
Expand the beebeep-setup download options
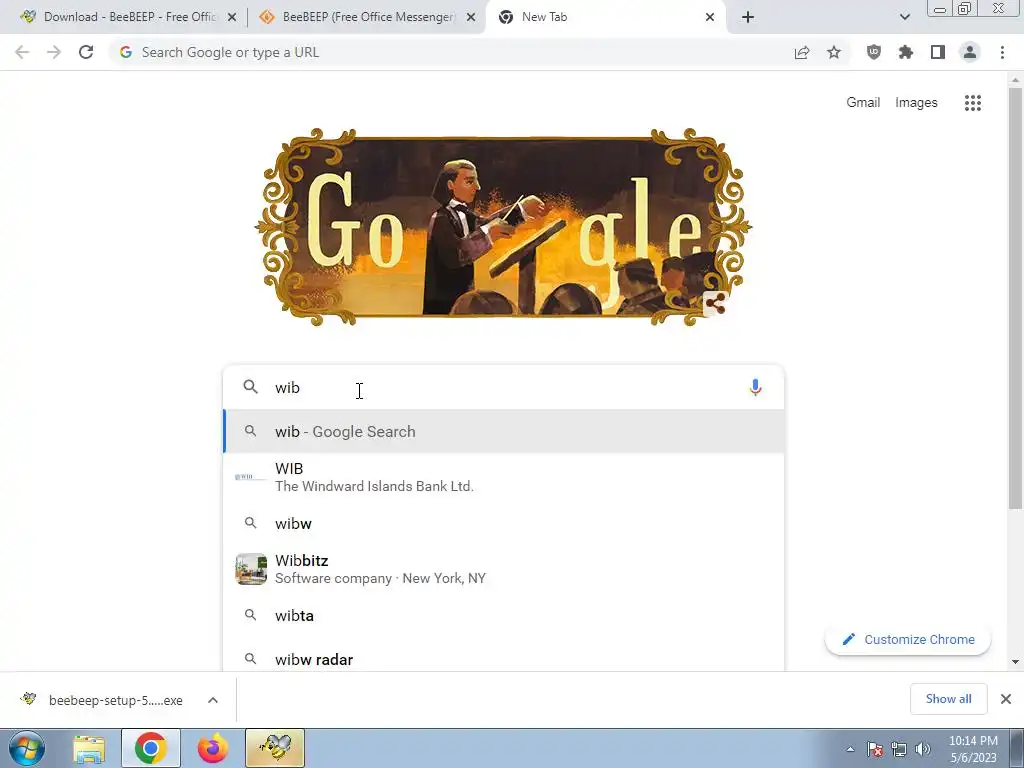click(x=213, y=700)
